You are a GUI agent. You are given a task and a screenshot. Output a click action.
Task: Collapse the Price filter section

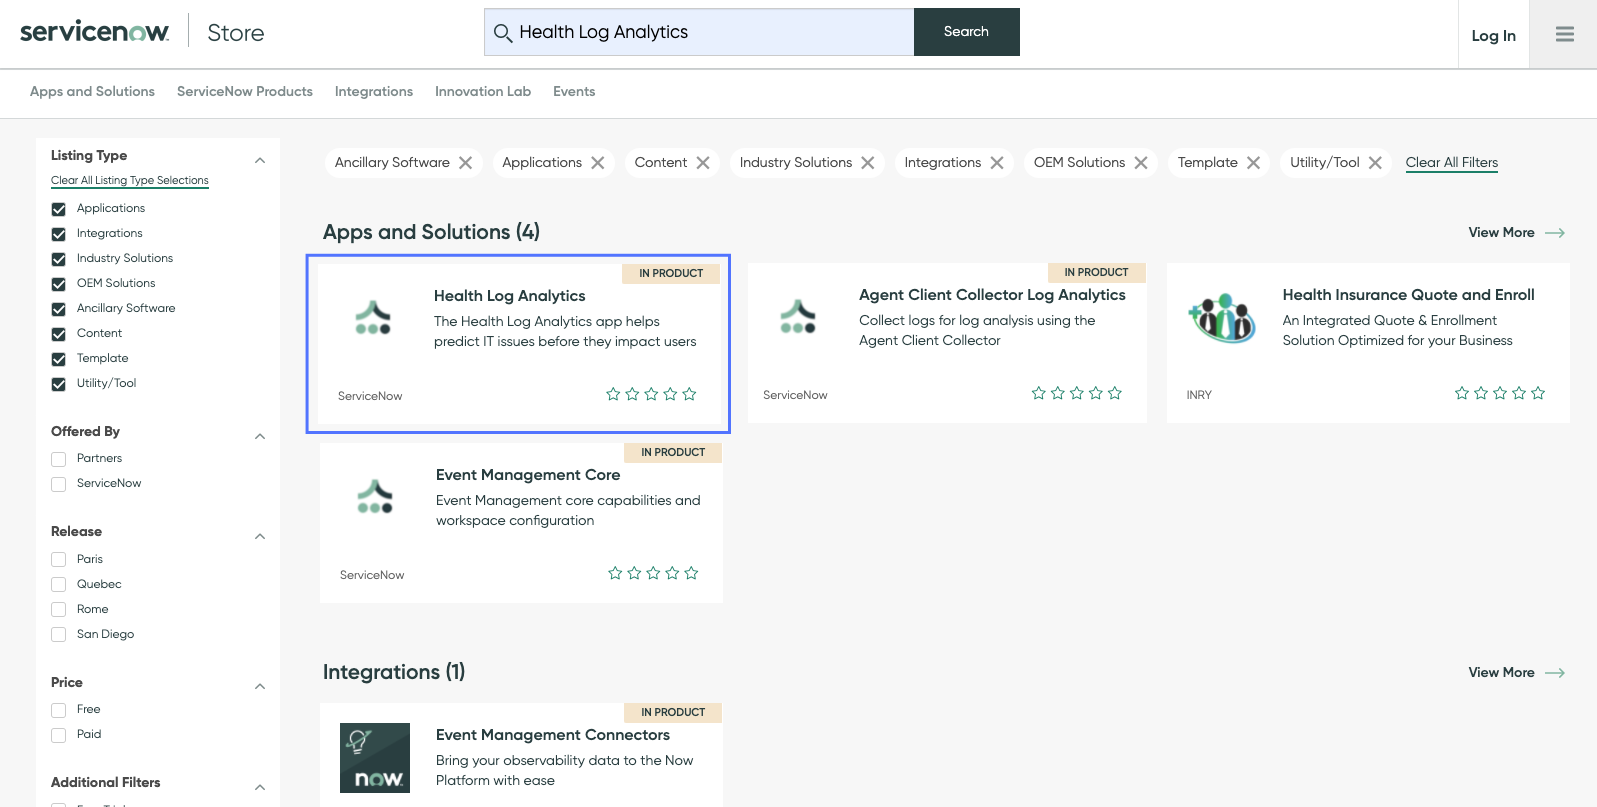(x=260, y=686)
